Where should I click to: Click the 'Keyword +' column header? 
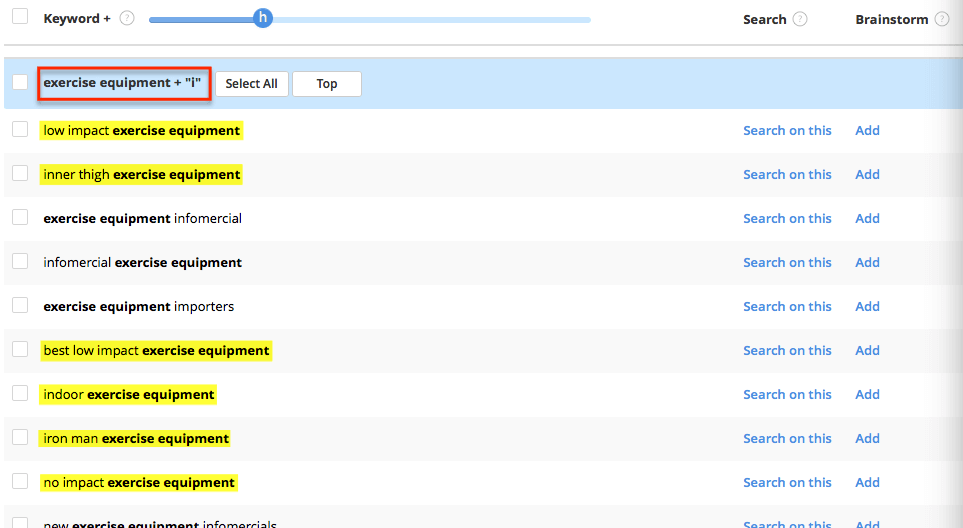[77, 18]
